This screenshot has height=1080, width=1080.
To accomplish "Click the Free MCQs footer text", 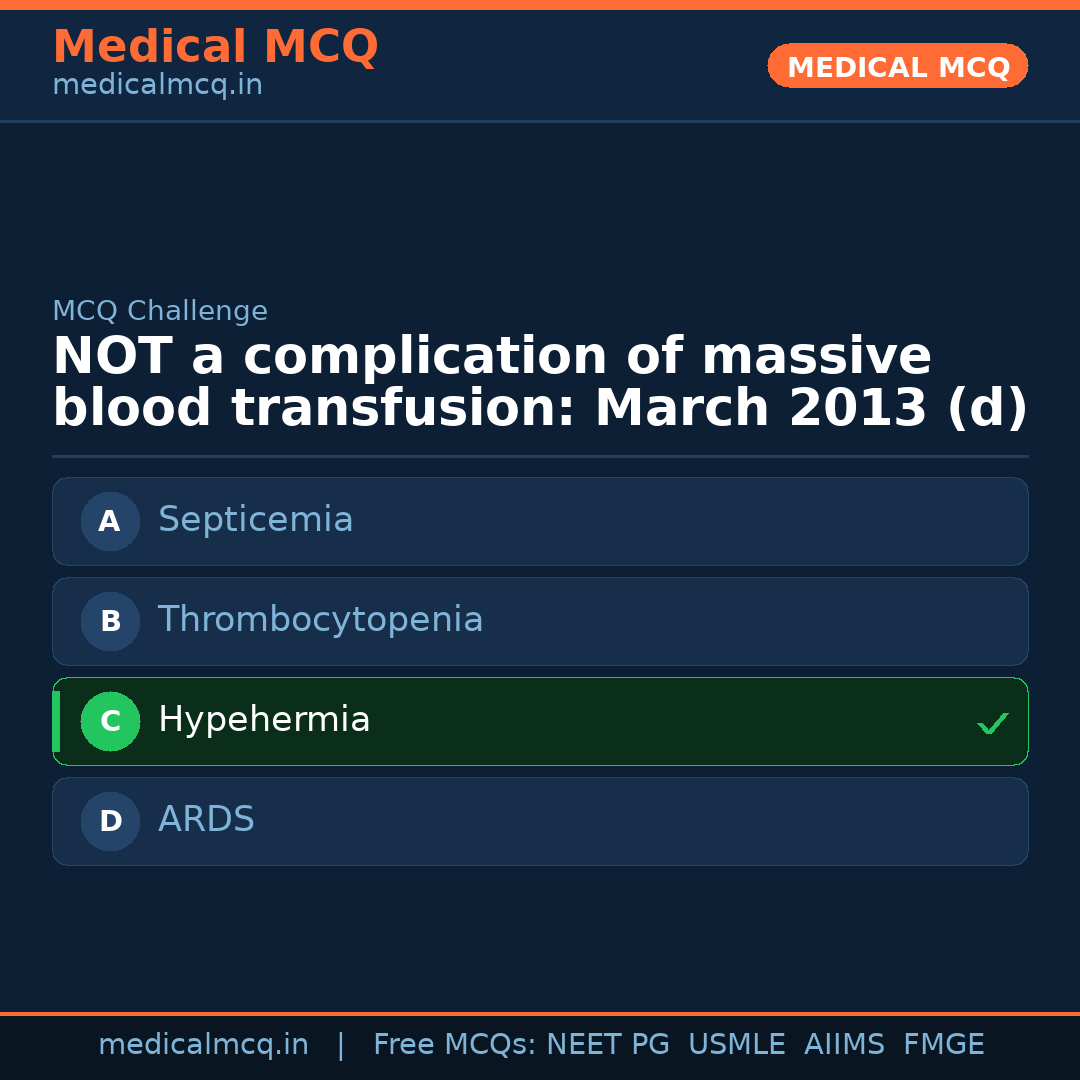I will pos(454,1045).
